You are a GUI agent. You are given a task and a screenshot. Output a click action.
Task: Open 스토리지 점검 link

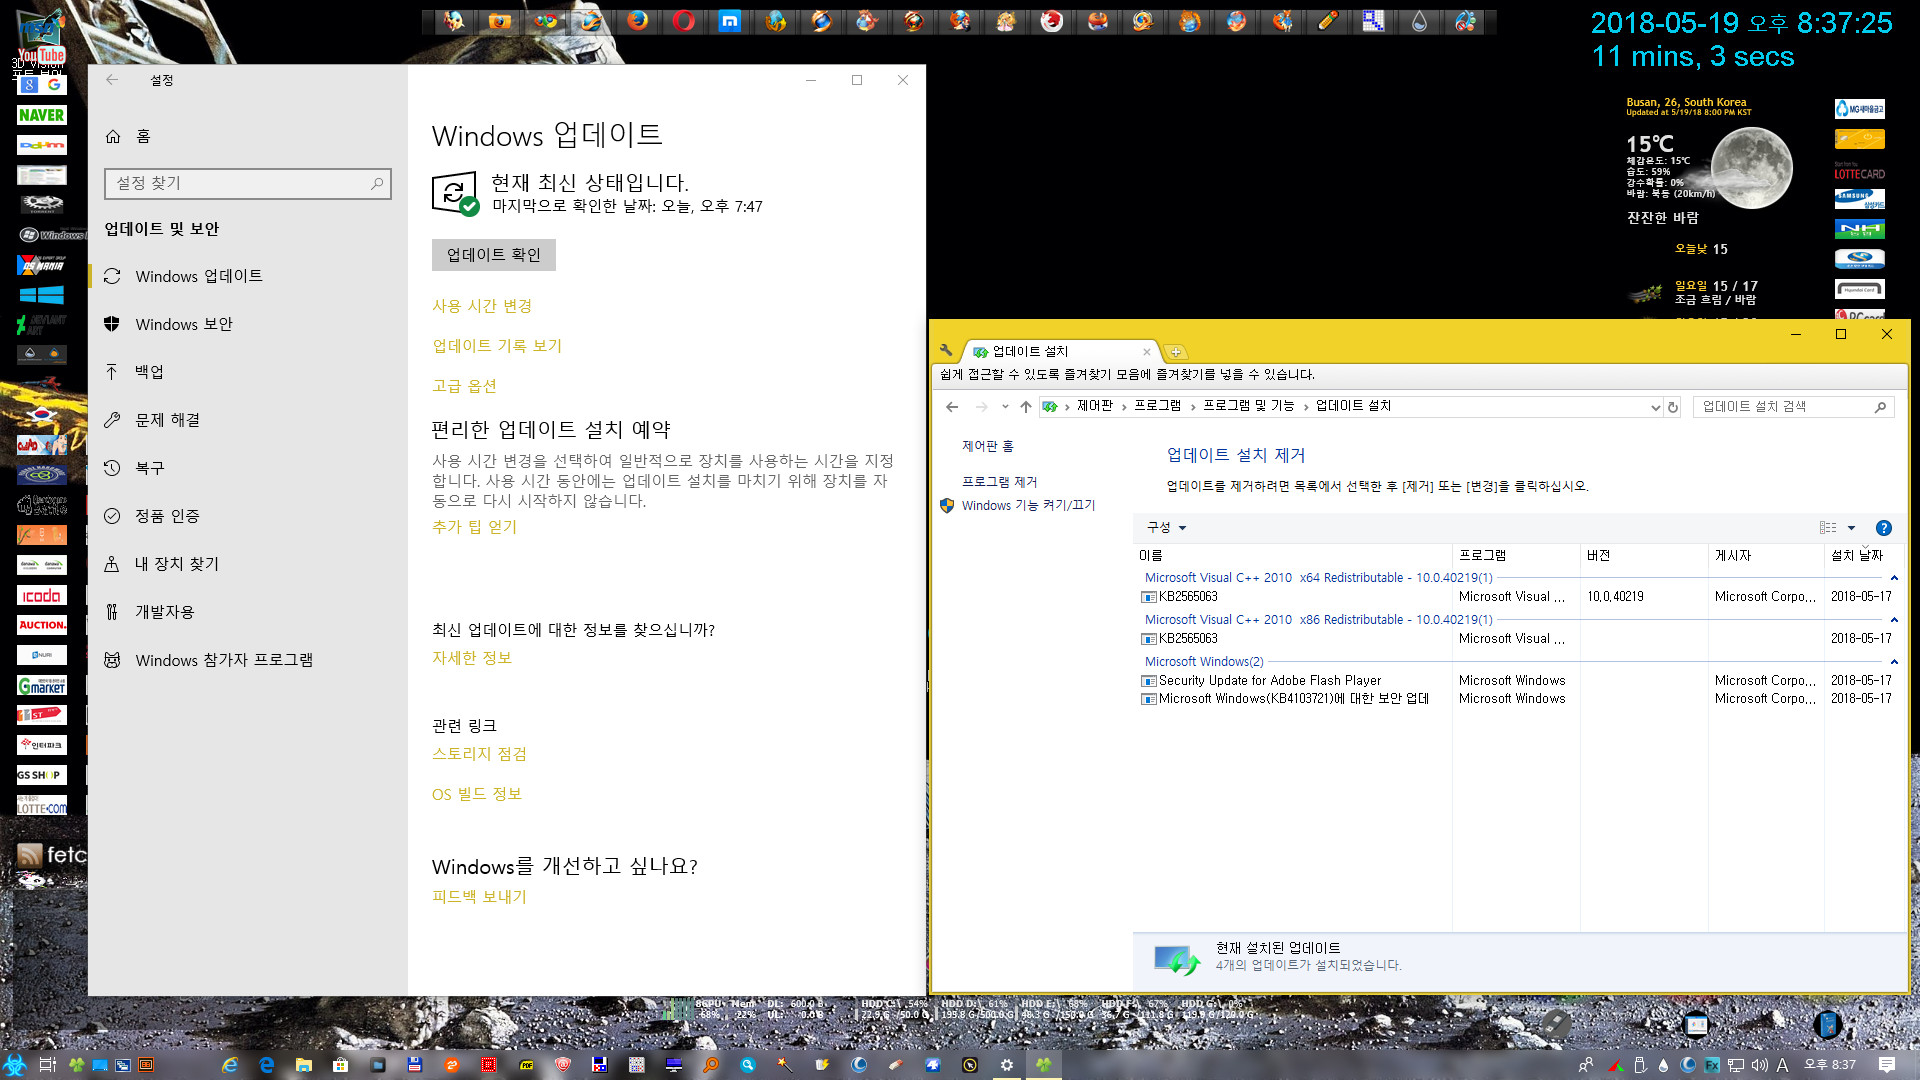[479, 754]
